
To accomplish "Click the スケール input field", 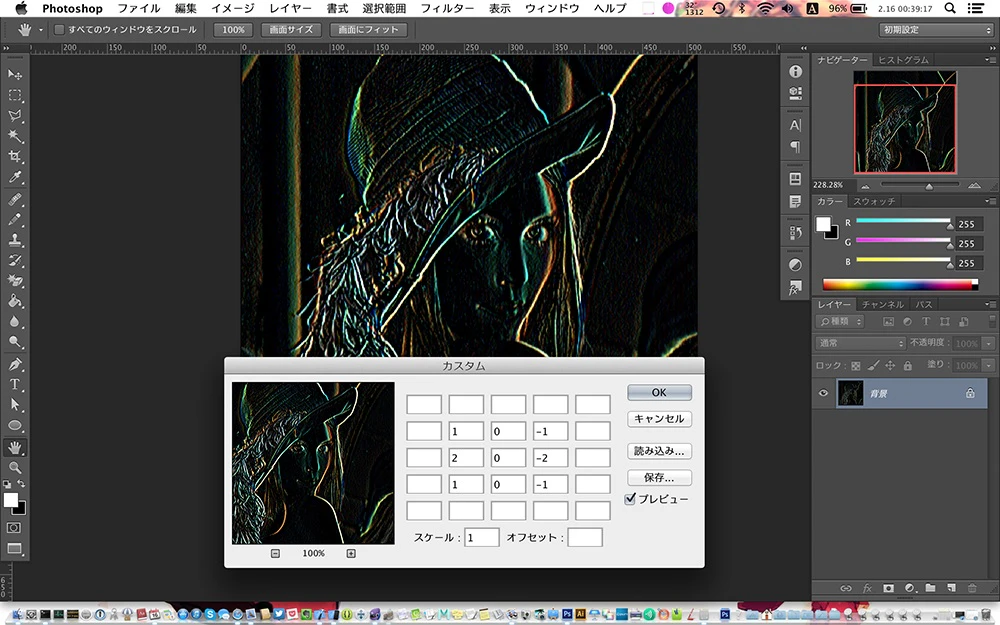I will coord(482,538).
